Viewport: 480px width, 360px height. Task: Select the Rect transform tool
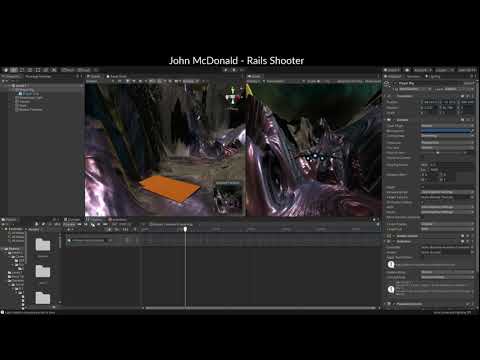[x=38, y=70]
